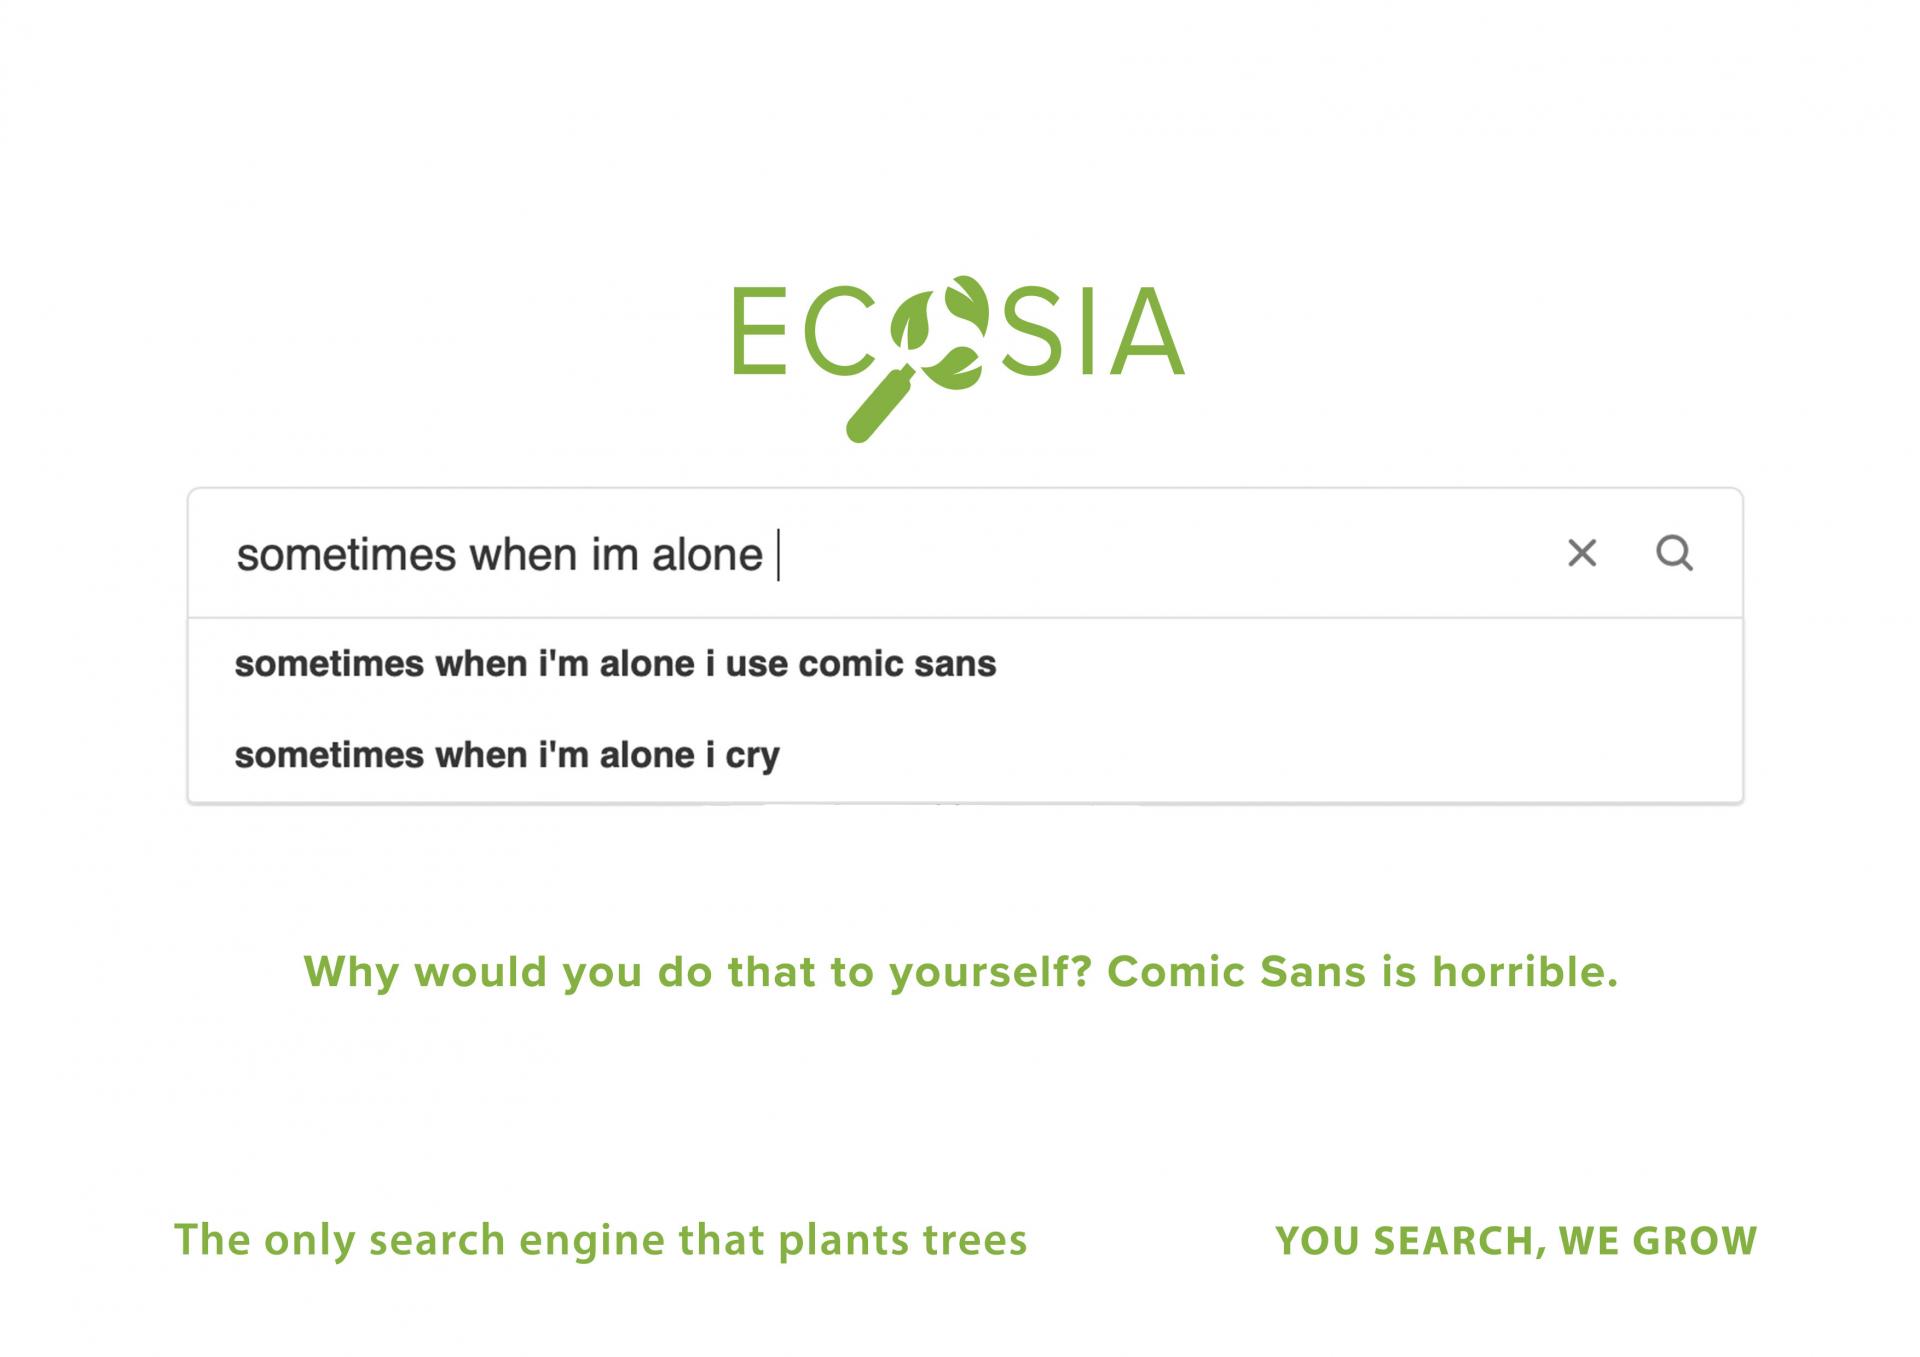Choose the "sometimes when i'm alone i cry" suggestion

coord(507,755)
